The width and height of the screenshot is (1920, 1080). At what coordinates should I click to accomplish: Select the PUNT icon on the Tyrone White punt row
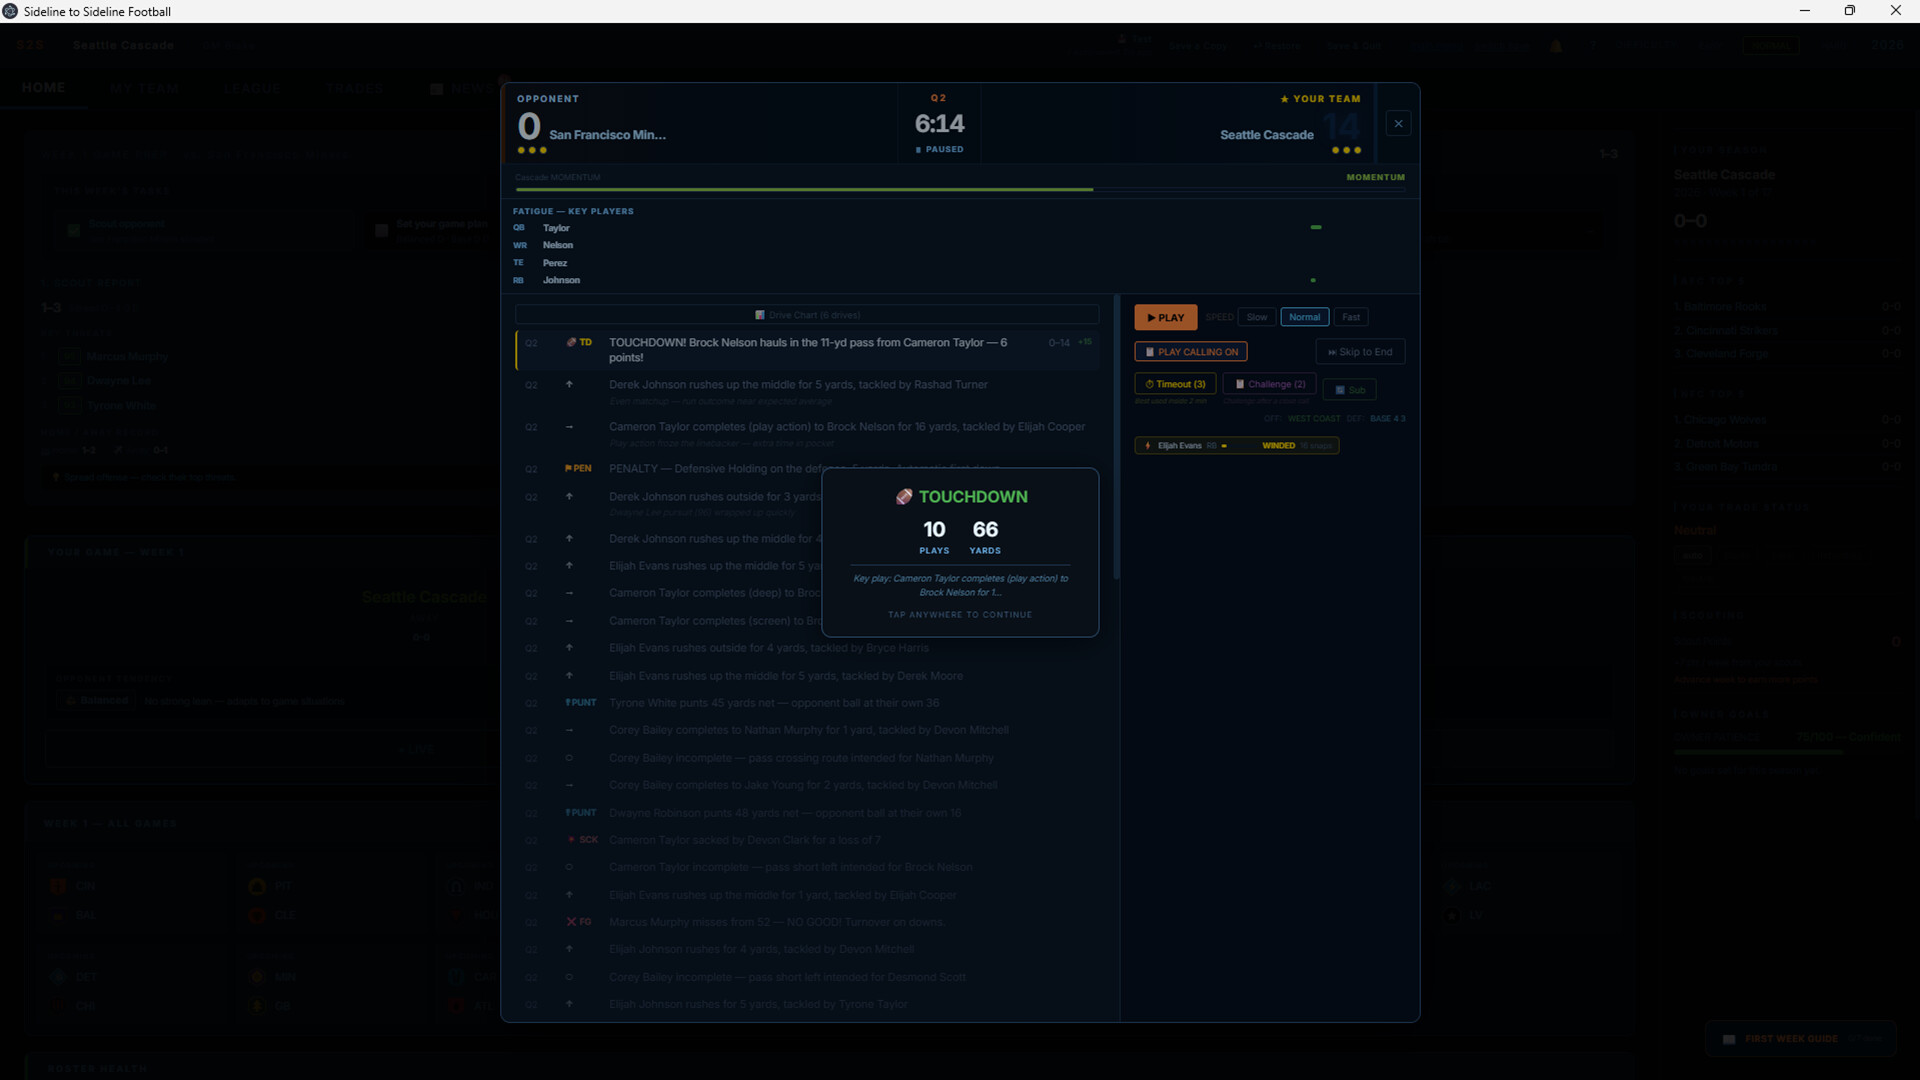point(580,702)
